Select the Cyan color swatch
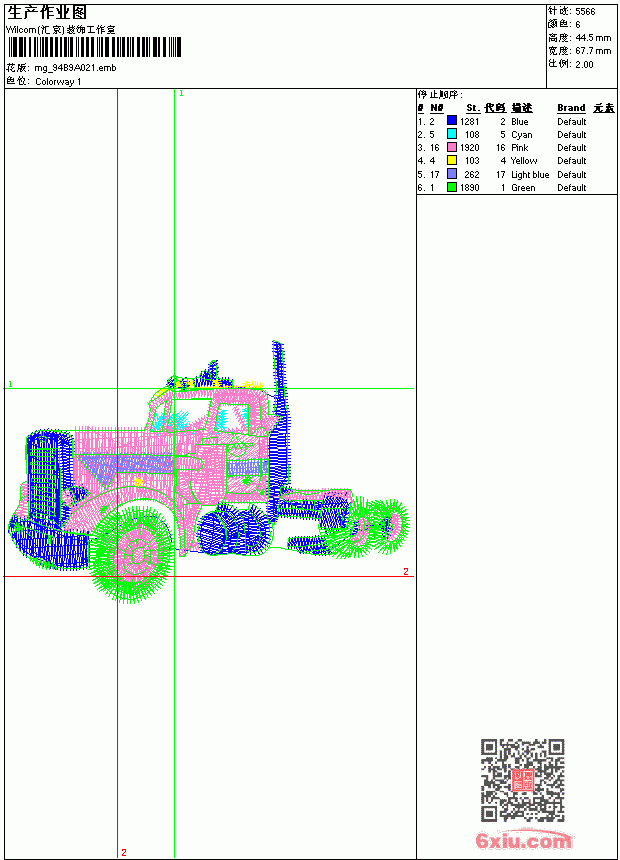620x860 pixels. 452,134
